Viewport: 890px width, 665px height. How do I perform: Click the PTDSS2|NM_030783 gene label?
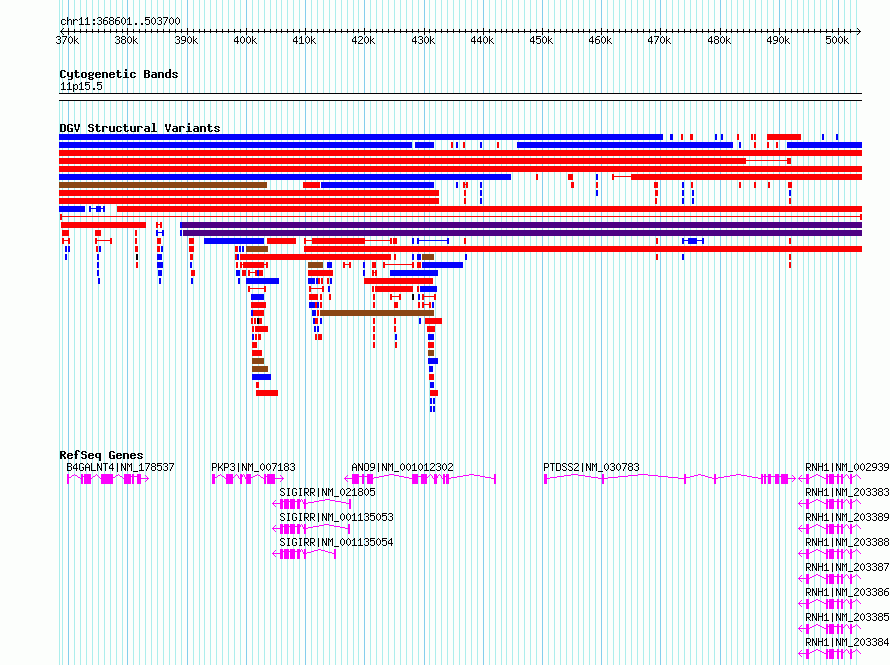591,467
